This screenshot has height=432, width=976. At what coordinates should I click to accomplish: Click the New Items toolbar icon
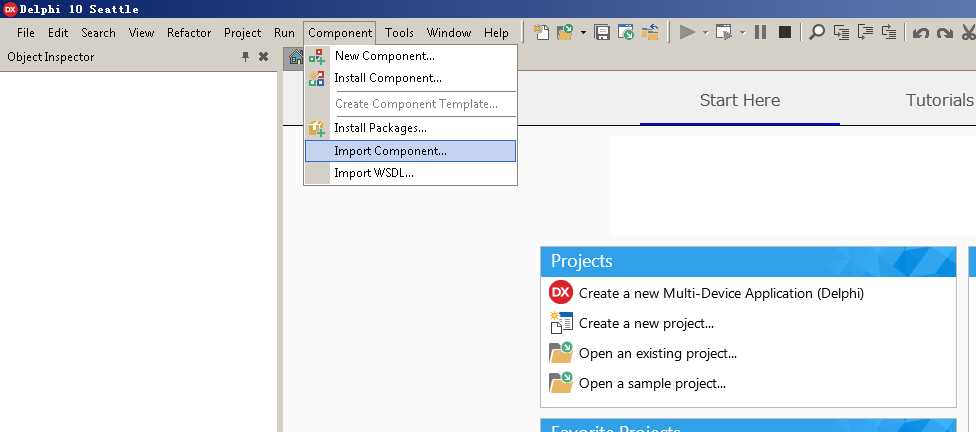coord(542,32)
